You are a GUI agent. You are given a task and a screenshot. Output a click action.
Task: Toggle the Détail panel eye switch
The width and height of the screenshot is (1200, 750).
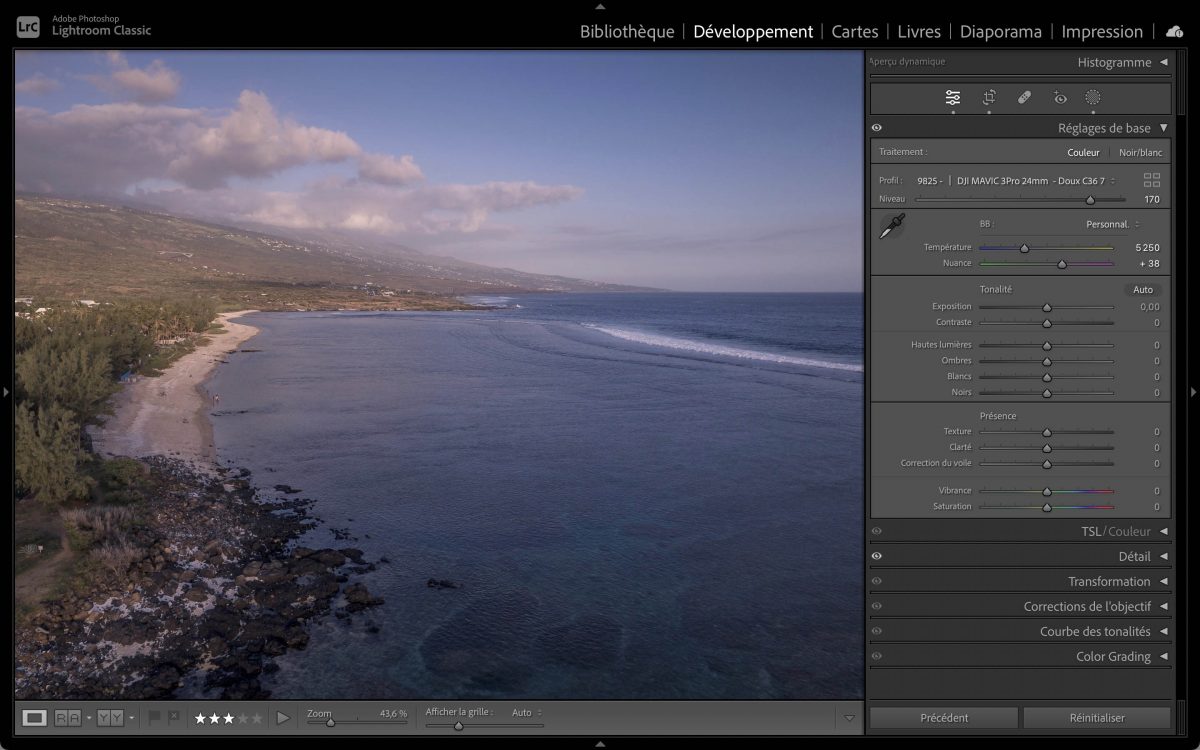click(877, 556)
